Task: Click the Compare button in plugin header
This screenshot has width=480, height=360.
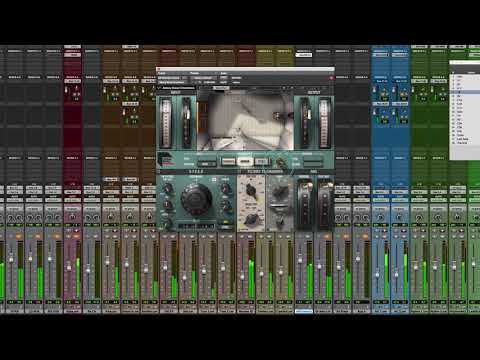Action: [209, 82]
